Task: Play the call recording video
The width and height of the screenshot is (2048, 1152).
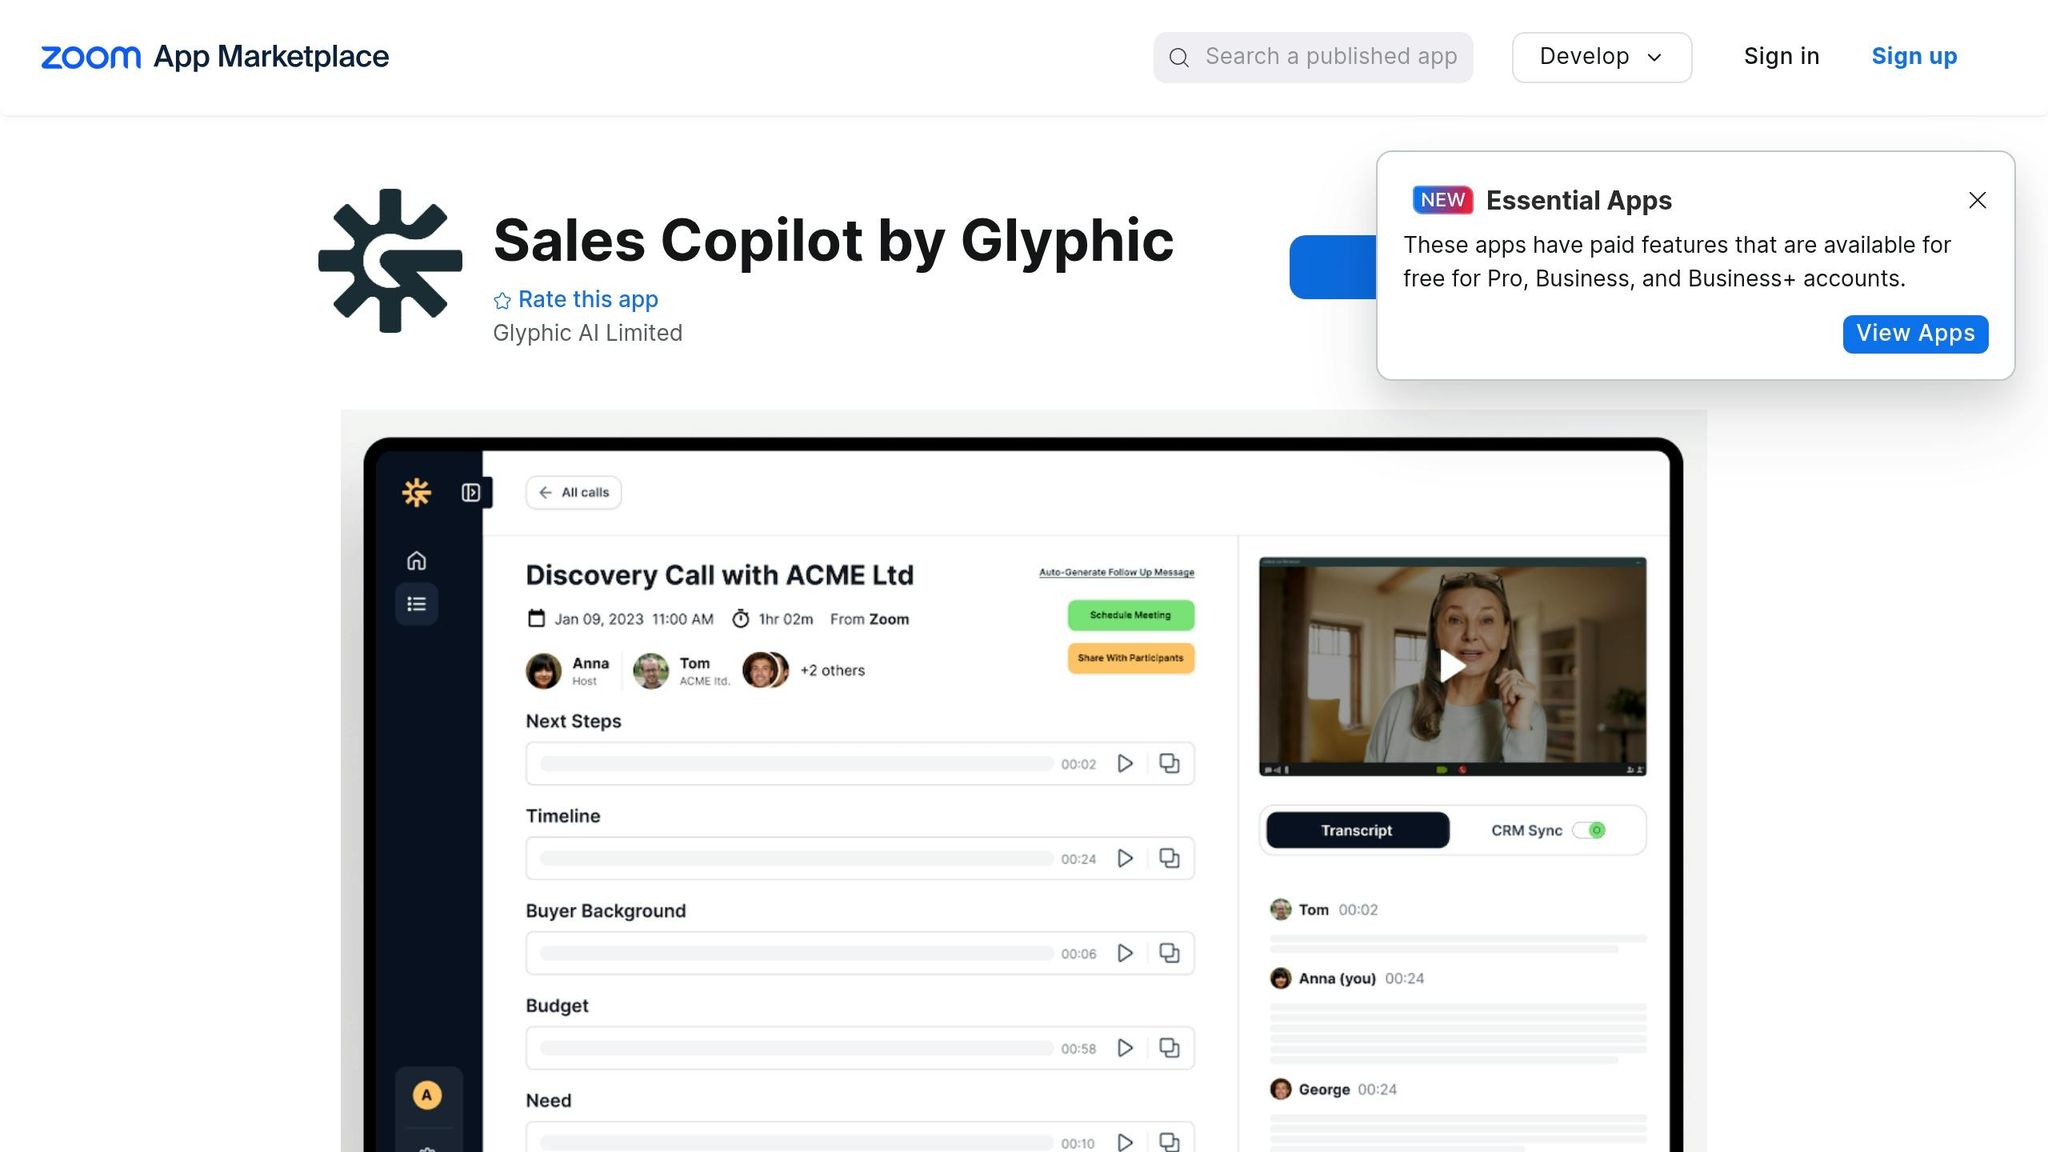Action: pyautogui.click(x=1452, y=666)
